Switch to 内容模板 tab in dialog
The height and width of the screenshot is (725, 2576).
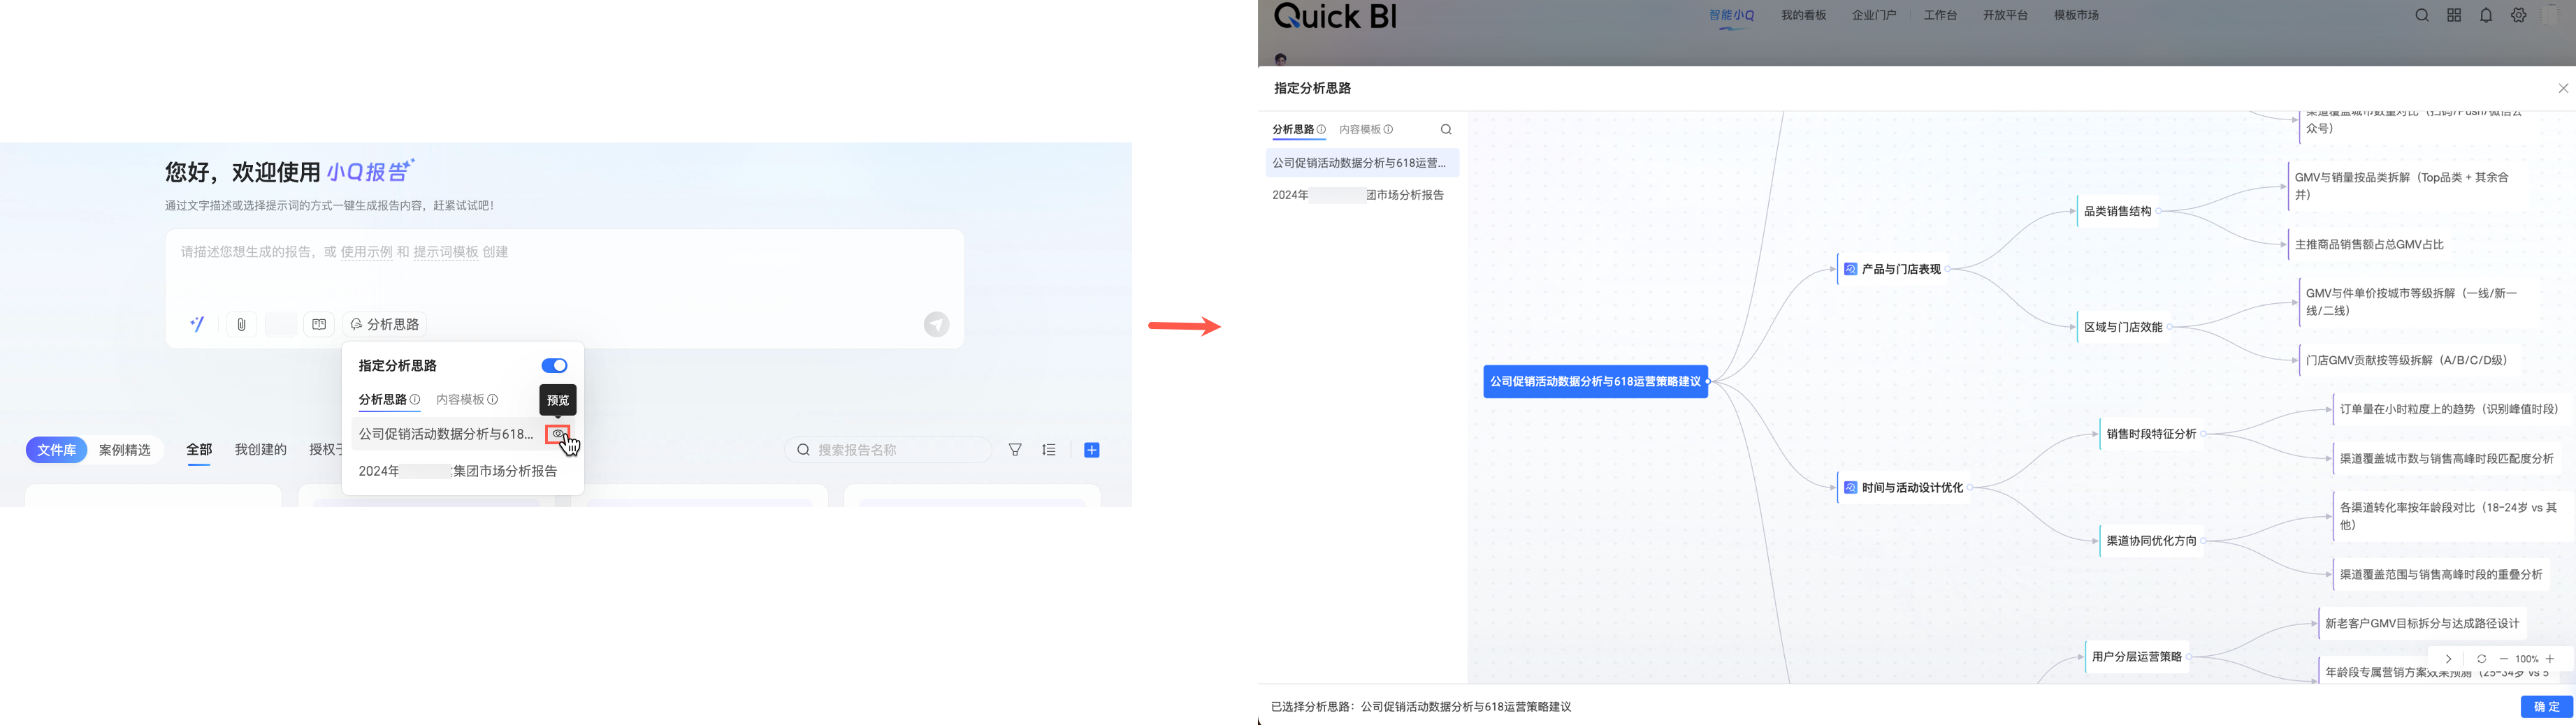pyautogui.click(x=1360, y=129)
